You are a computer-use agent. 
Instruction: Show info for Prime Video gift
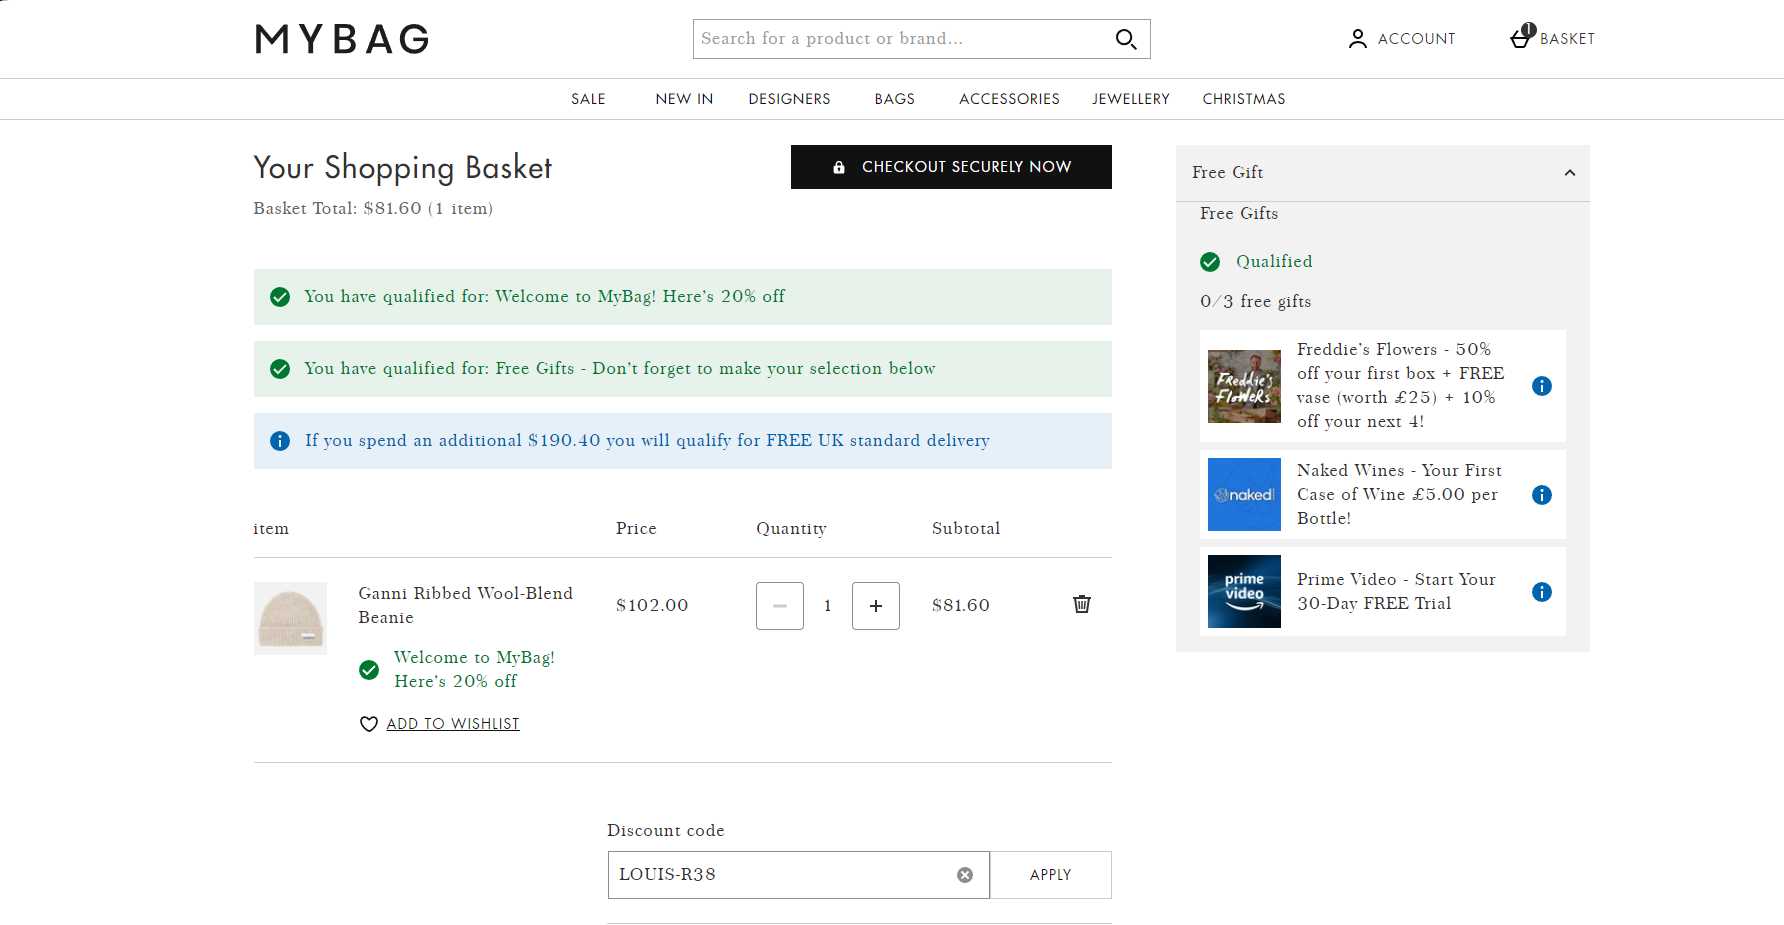[1542, 592]
